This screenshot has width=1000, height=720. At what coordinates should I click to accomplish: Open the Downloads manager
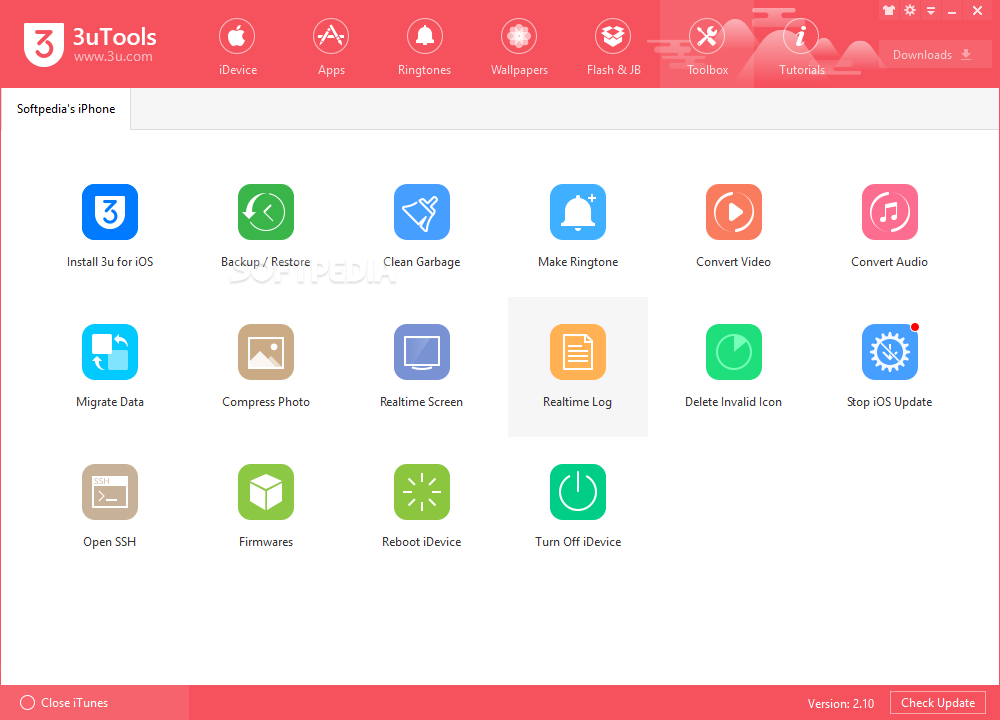click(x=935, y=55)
